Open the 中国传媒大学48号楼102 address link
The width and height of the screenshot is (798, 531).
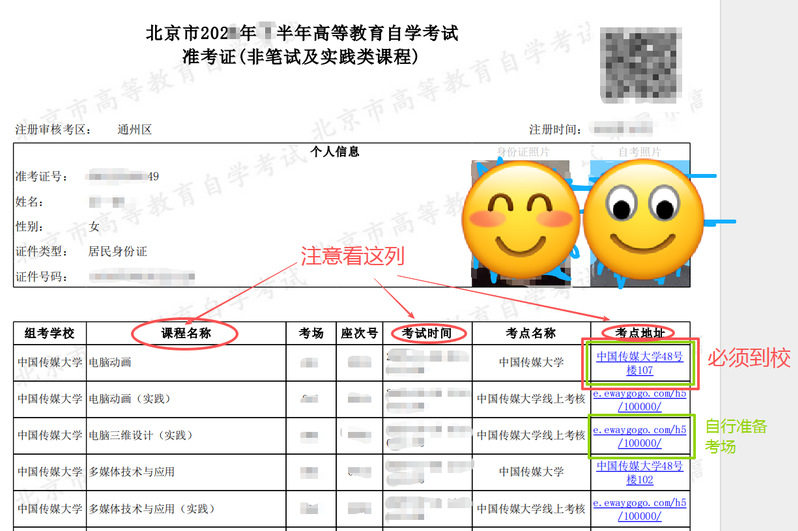pos(639,472)
